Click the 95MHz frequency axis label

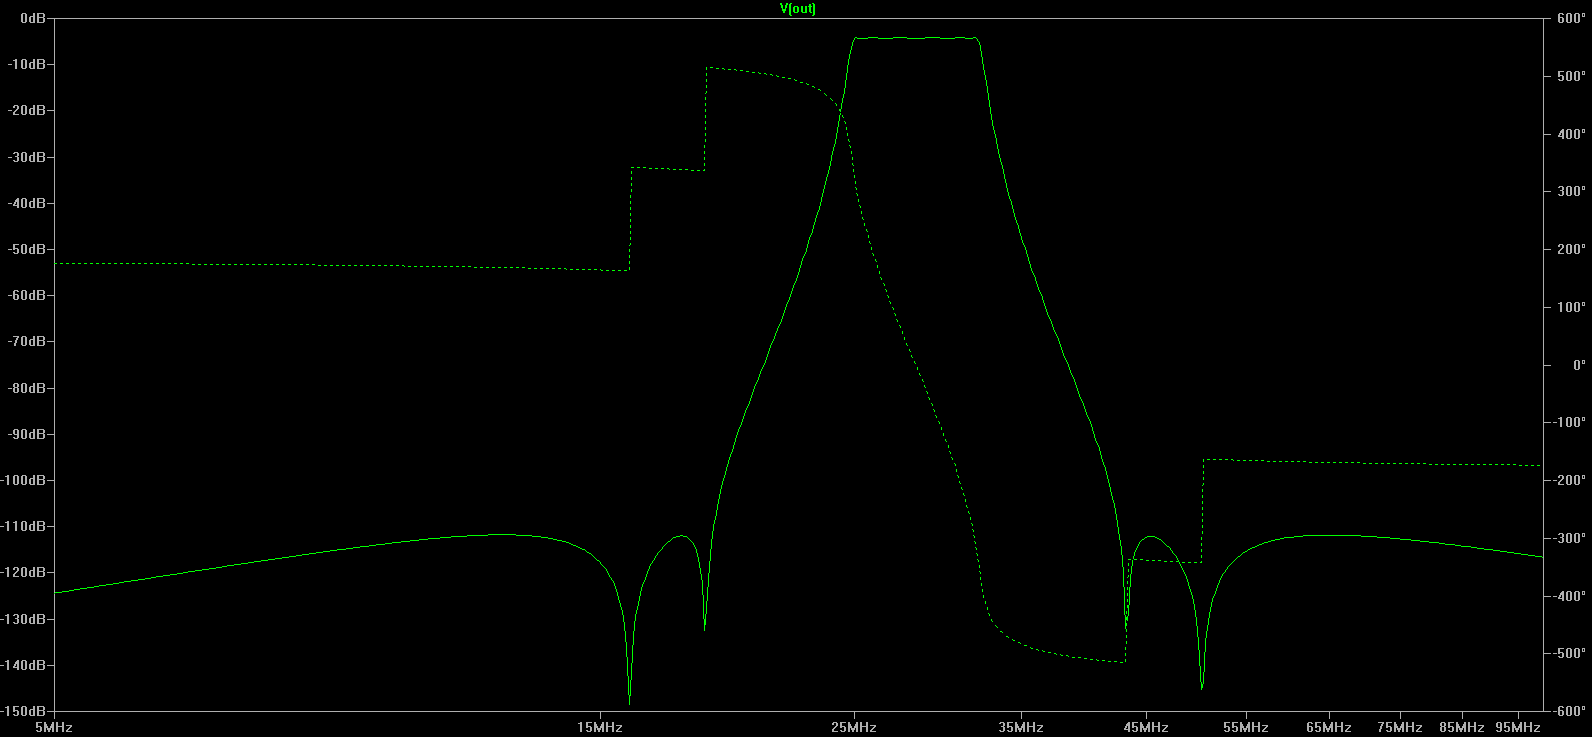click(x=1517, y=727)
